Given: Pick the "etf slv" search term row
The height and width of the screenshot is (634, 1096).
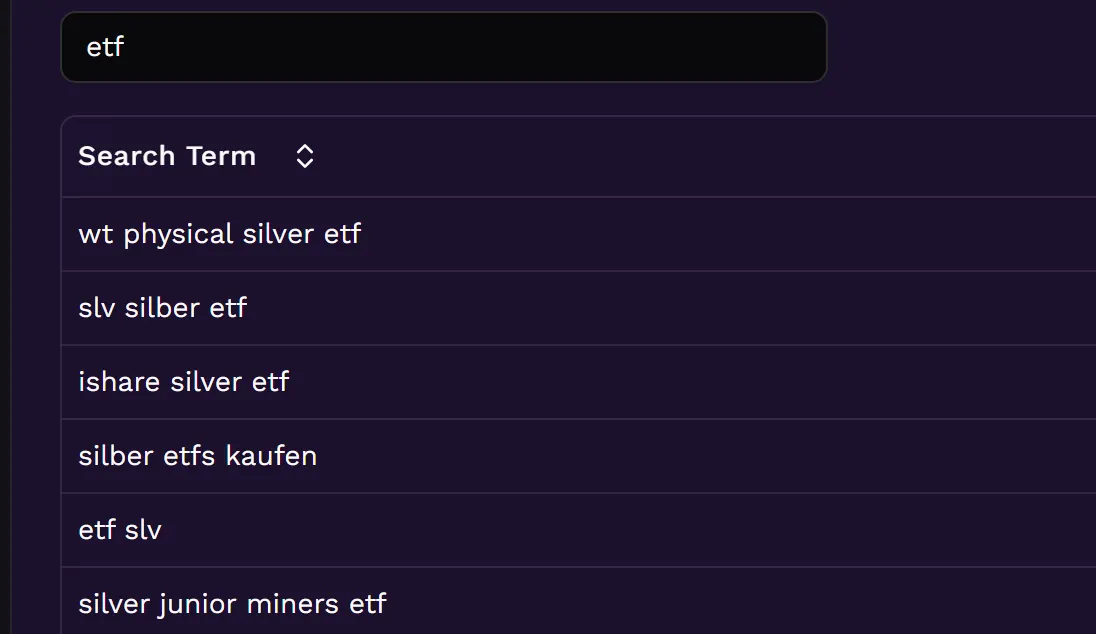Looking at the screenshot, I should (x=120, y=530).
